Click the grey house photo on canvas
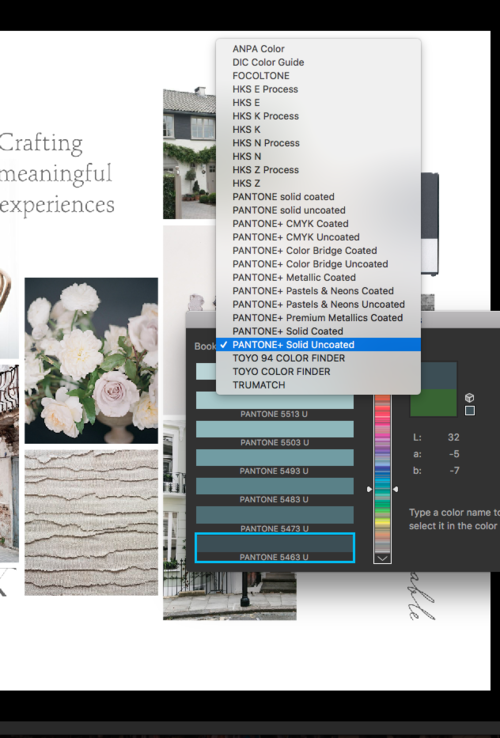500x738 pixels. click(189, 153)
